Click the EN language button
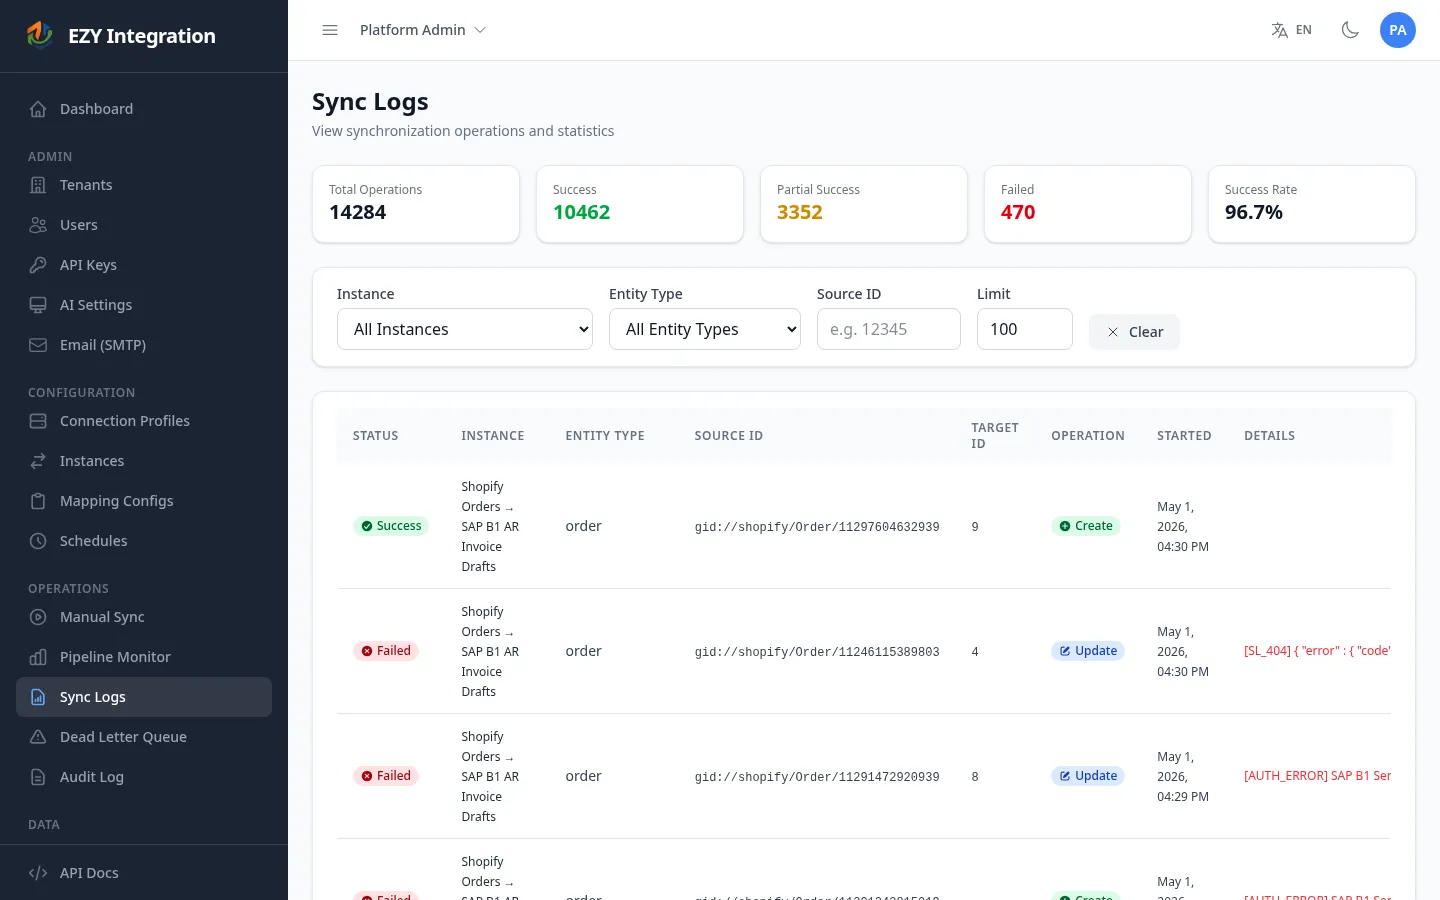 (x=1291, y=30)
